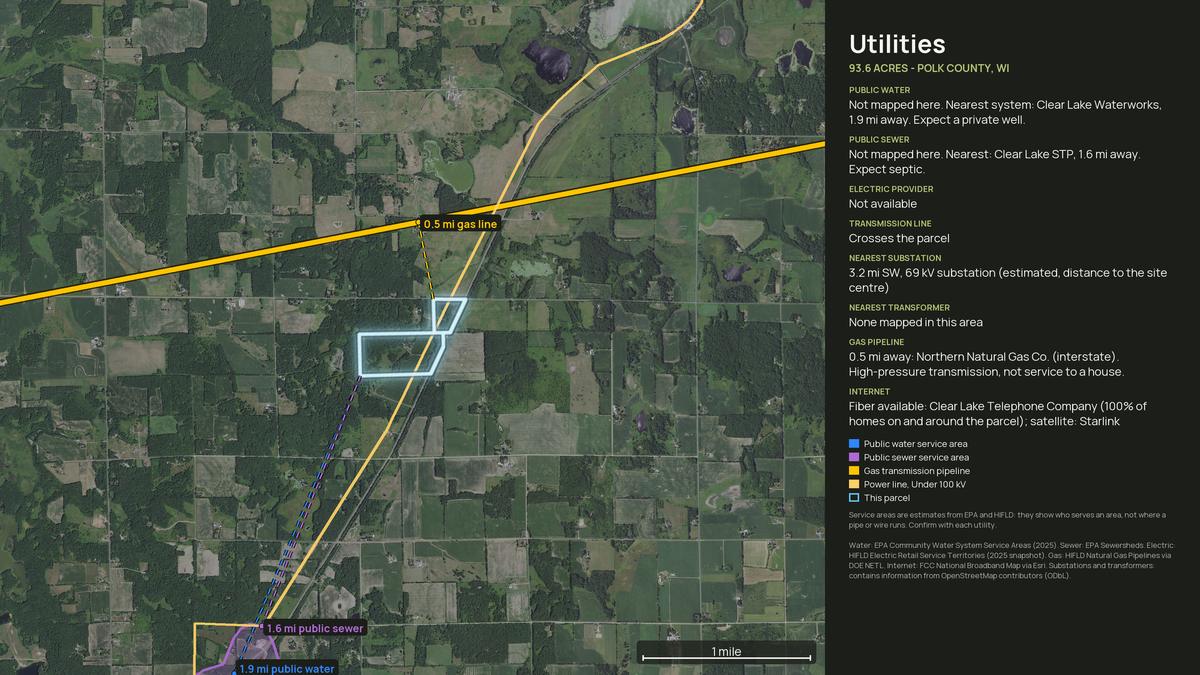Viewport: 1200px width, 675px height.
Task: Click the "This parcel" legend label
Action: click(x=887, y=498)
